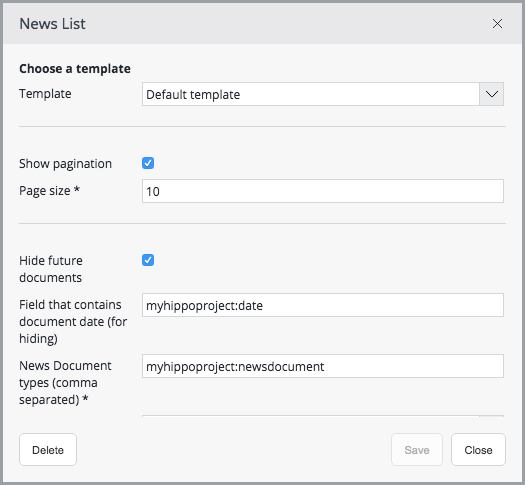Click the Template label text
Image resolution: width=525 pixels, height=485 pixels.
click(45, 94)
